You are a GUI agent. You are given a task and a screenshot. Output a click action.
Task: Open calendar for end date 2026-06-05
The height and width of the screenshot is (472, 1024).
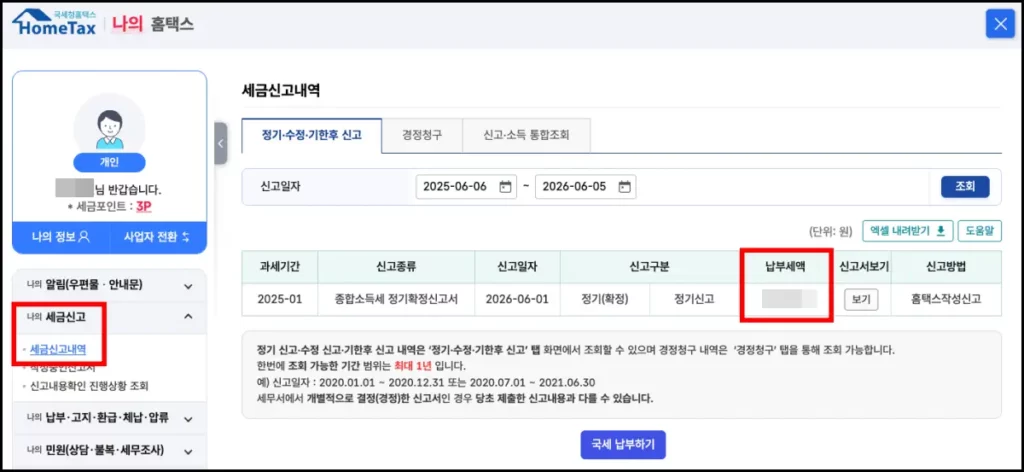pyautogui.click(x=624, y=187)
